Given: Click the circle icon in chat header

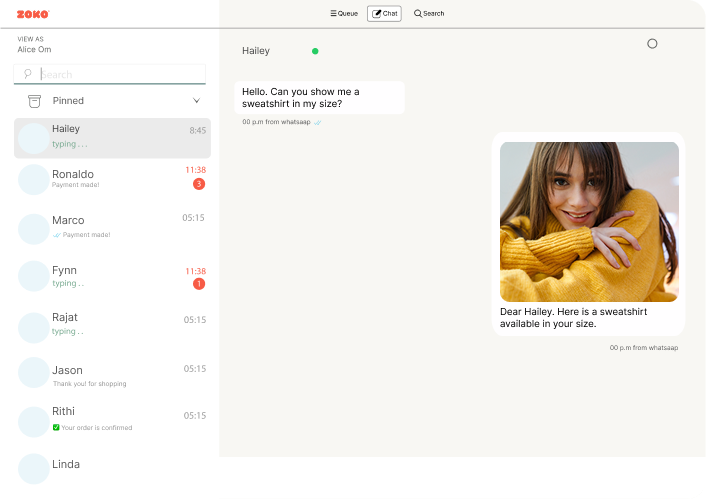Looking at the screenshot, I should pos(652,44).
